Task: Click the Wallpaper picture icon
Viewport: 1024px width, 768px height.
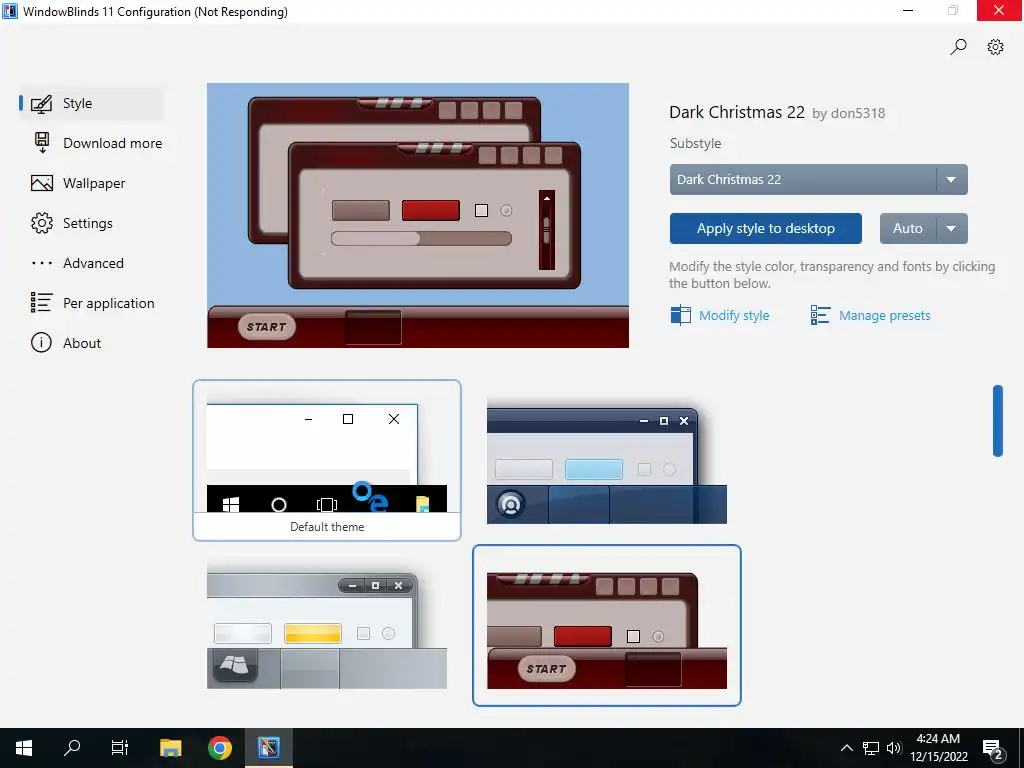Action: tap(42, 184)
